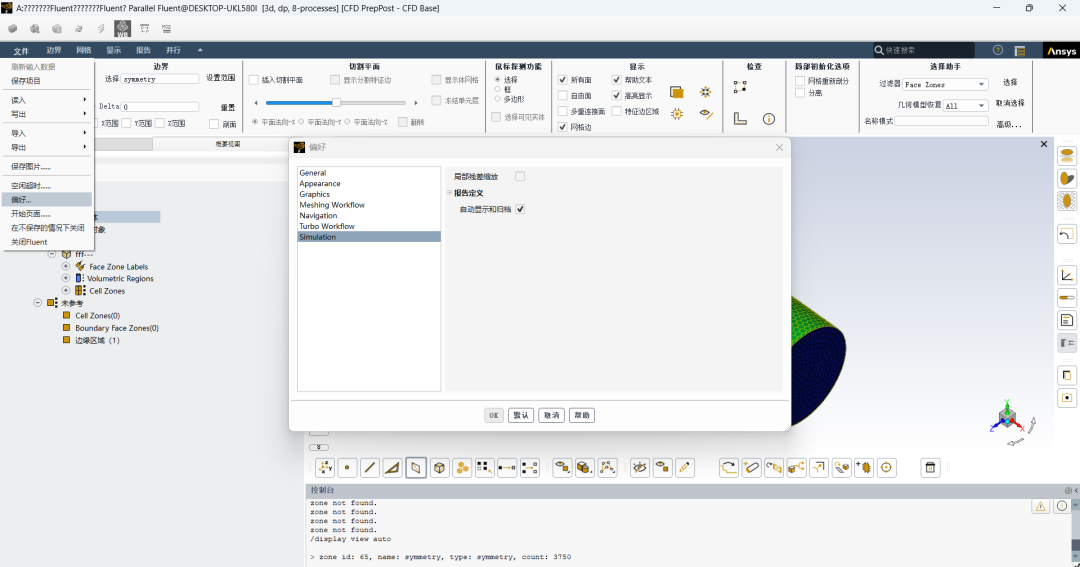Image resolution: width=1080 pixels, height=567 pixels.
Task: Open the Face Zones filter dropdown
Action: coord(945,84)
